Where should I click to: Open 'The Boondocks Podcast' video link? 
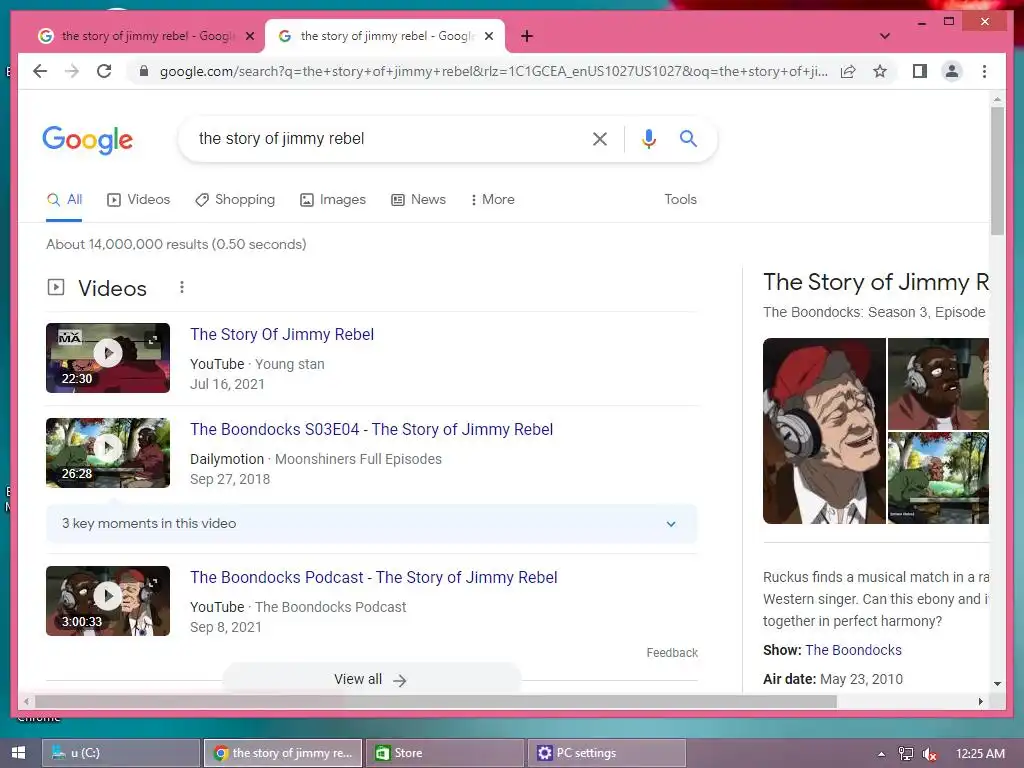(x=374, y=578)
